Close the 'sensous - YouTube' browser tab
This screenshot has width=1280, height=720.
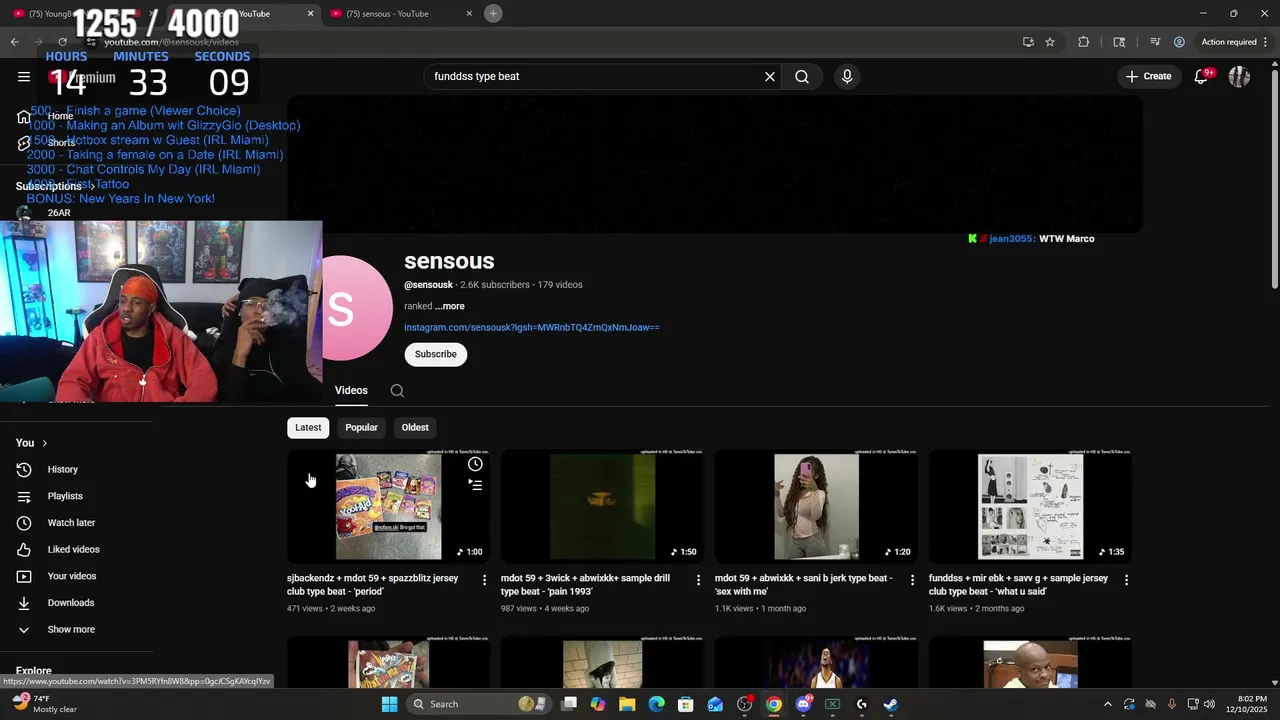[469, 13]
